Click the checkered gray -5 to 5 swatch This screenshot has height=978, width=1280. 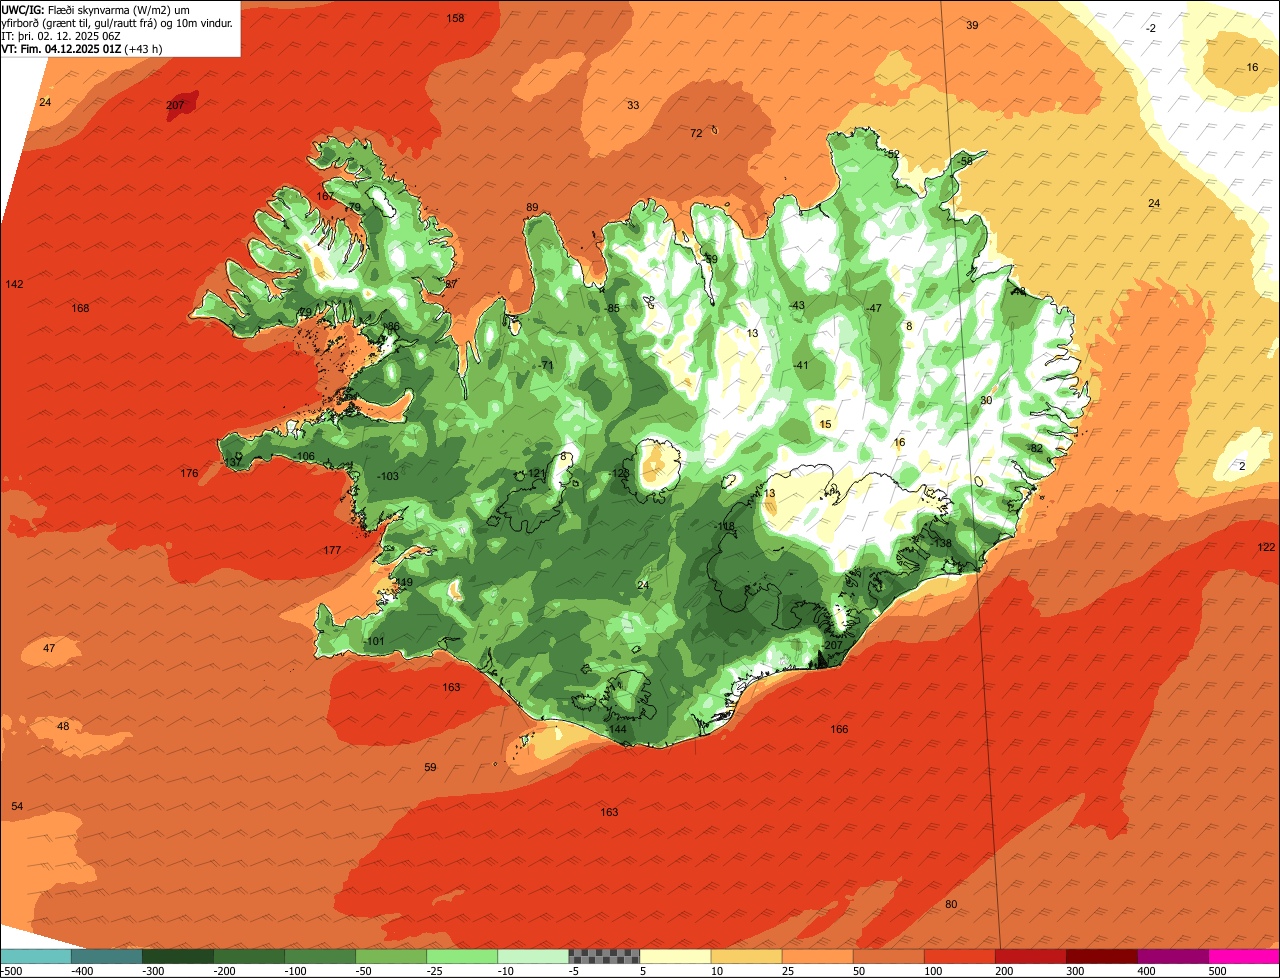(604, 955)
